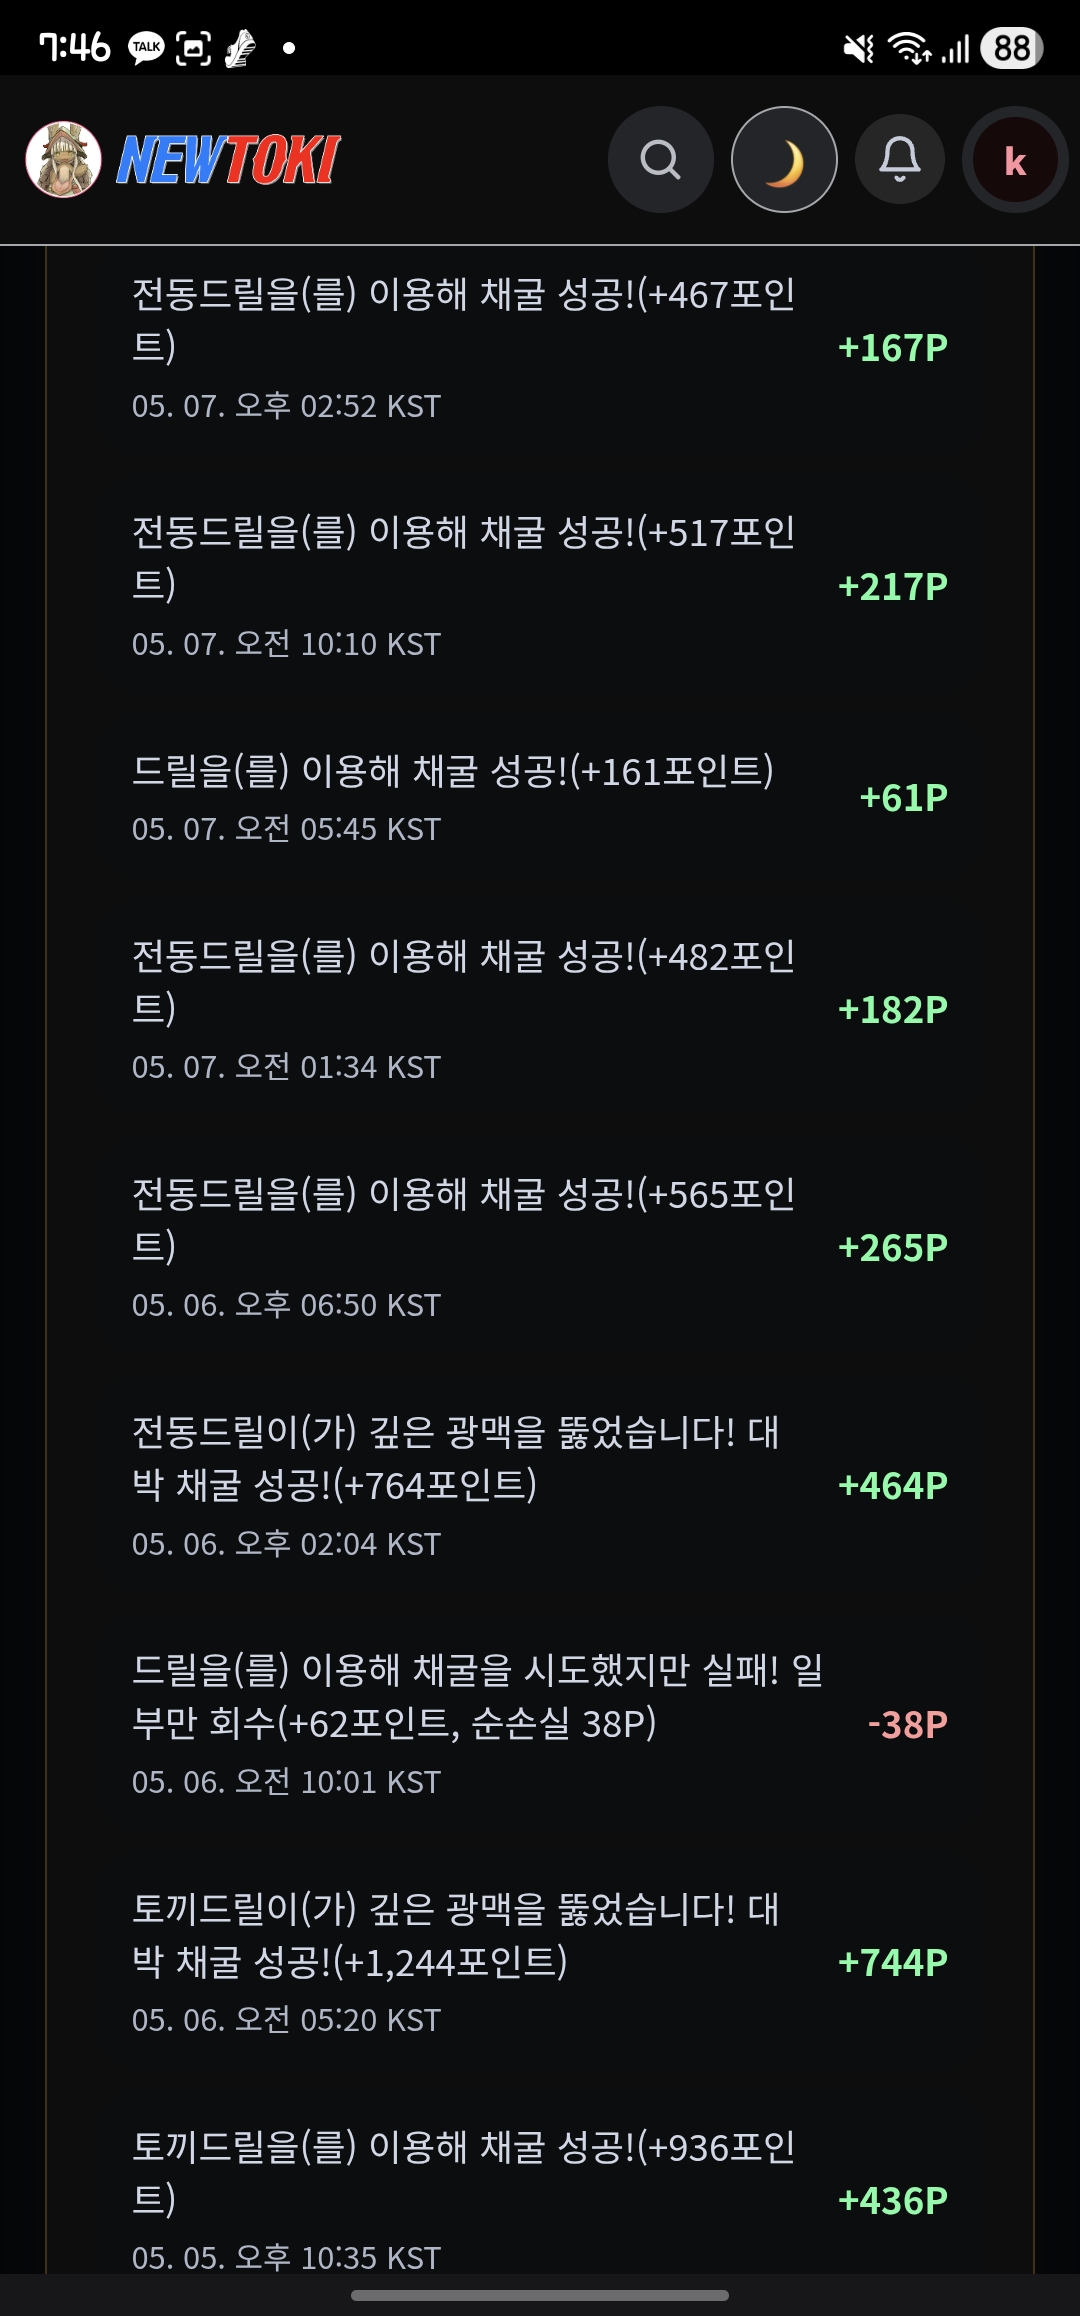Tap the battery 88 indicator

pos(1012,48)
